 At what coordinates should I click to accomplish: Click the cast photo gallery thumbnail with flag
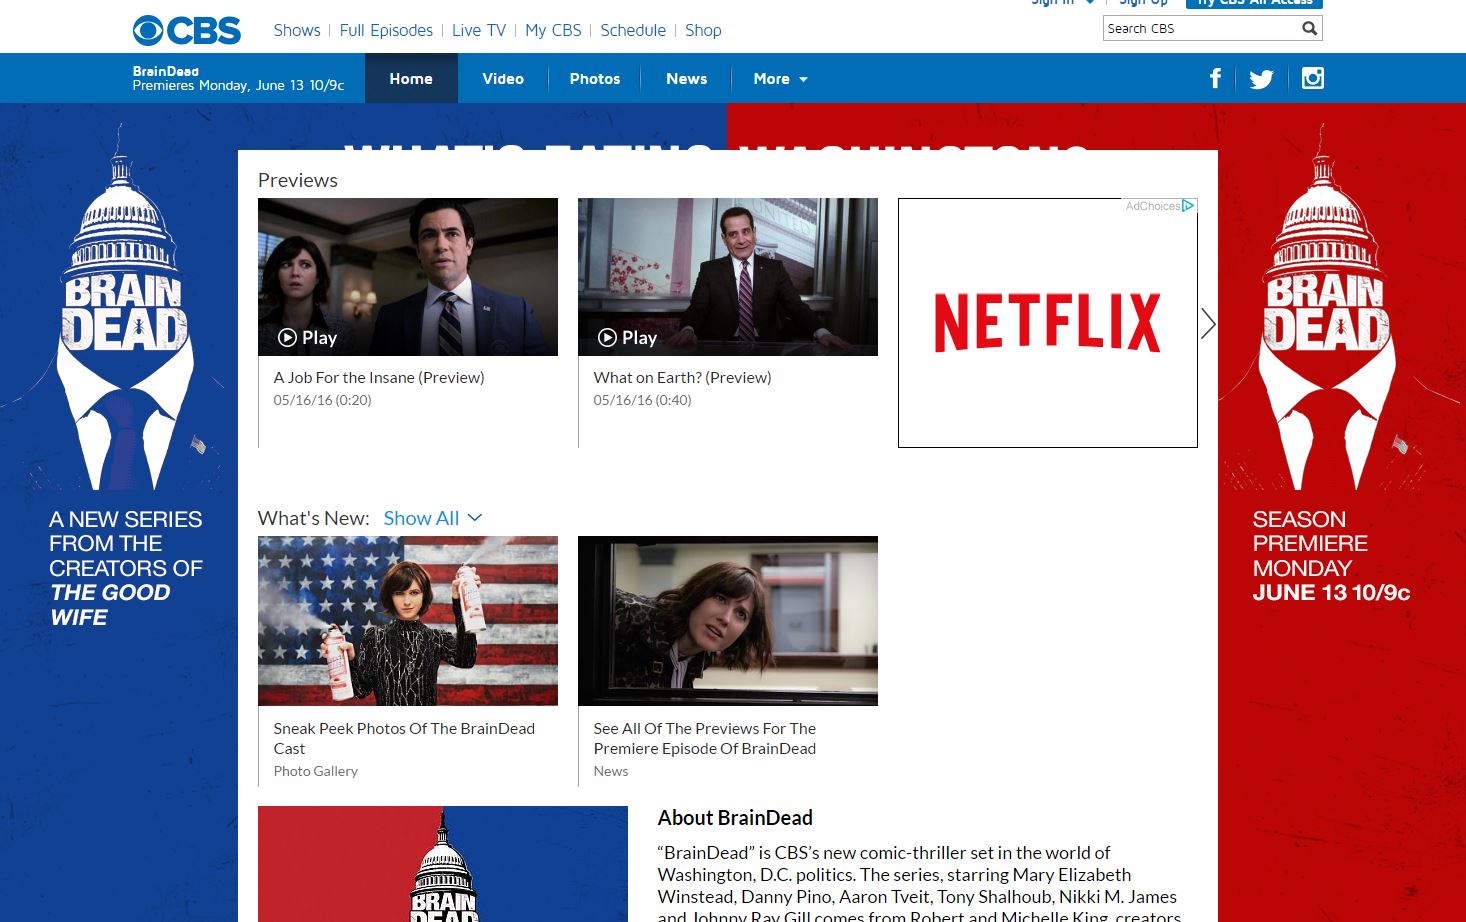tap(408, 621)
